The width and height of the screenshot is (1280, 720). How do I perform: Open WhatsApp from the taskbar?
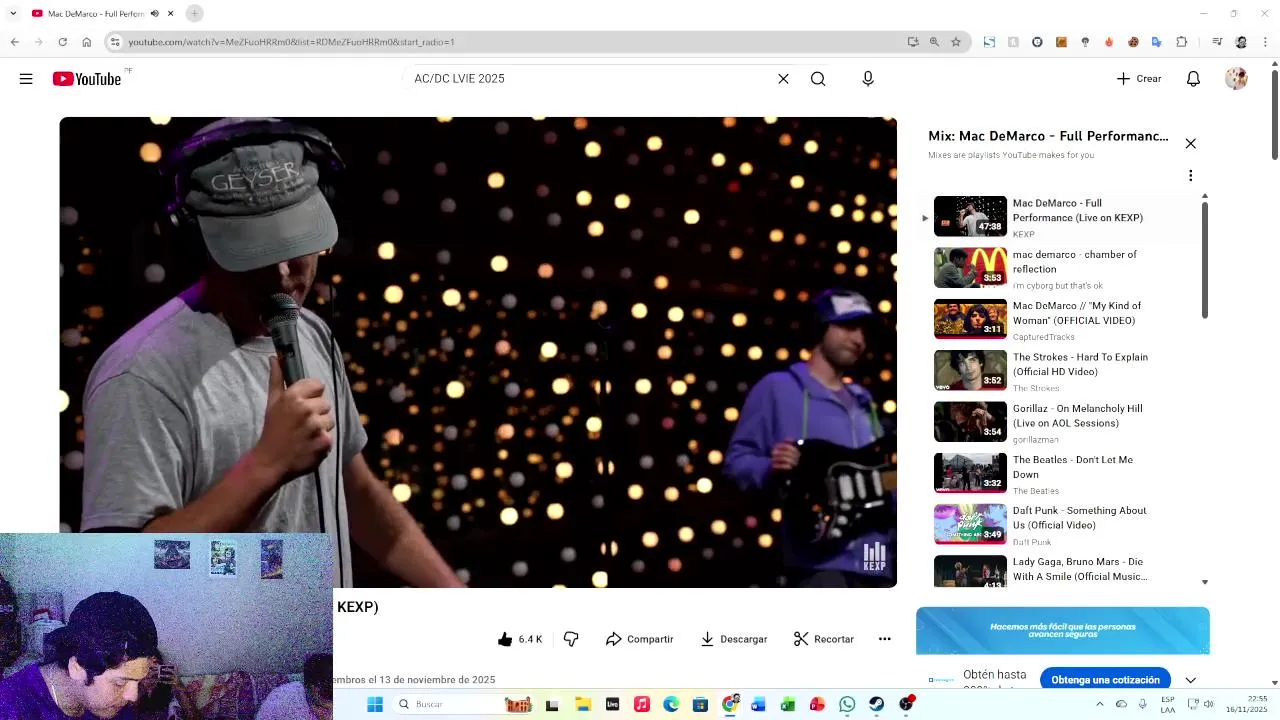[x=847, y=704]
